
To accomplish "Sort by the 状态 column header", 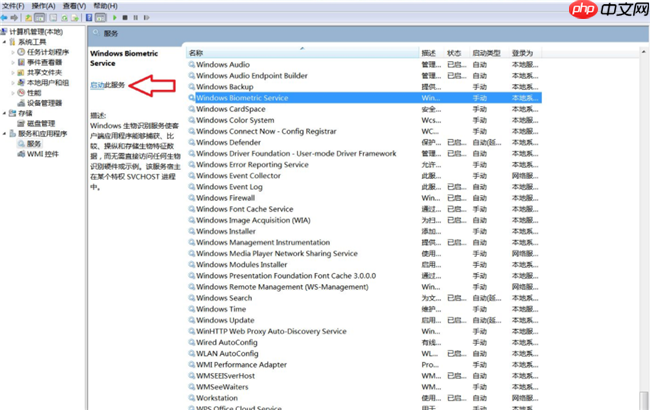I will 457,53.
